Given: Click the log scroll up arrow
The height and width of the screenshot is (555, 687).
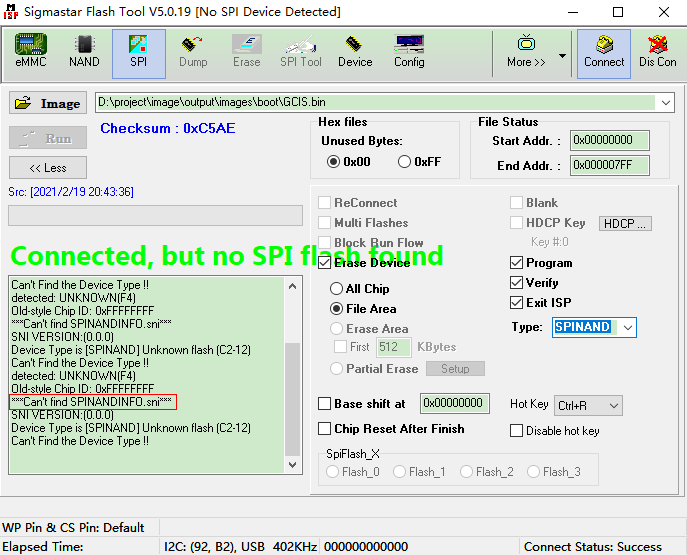Looking at the screenshot, I should point(293,286).
